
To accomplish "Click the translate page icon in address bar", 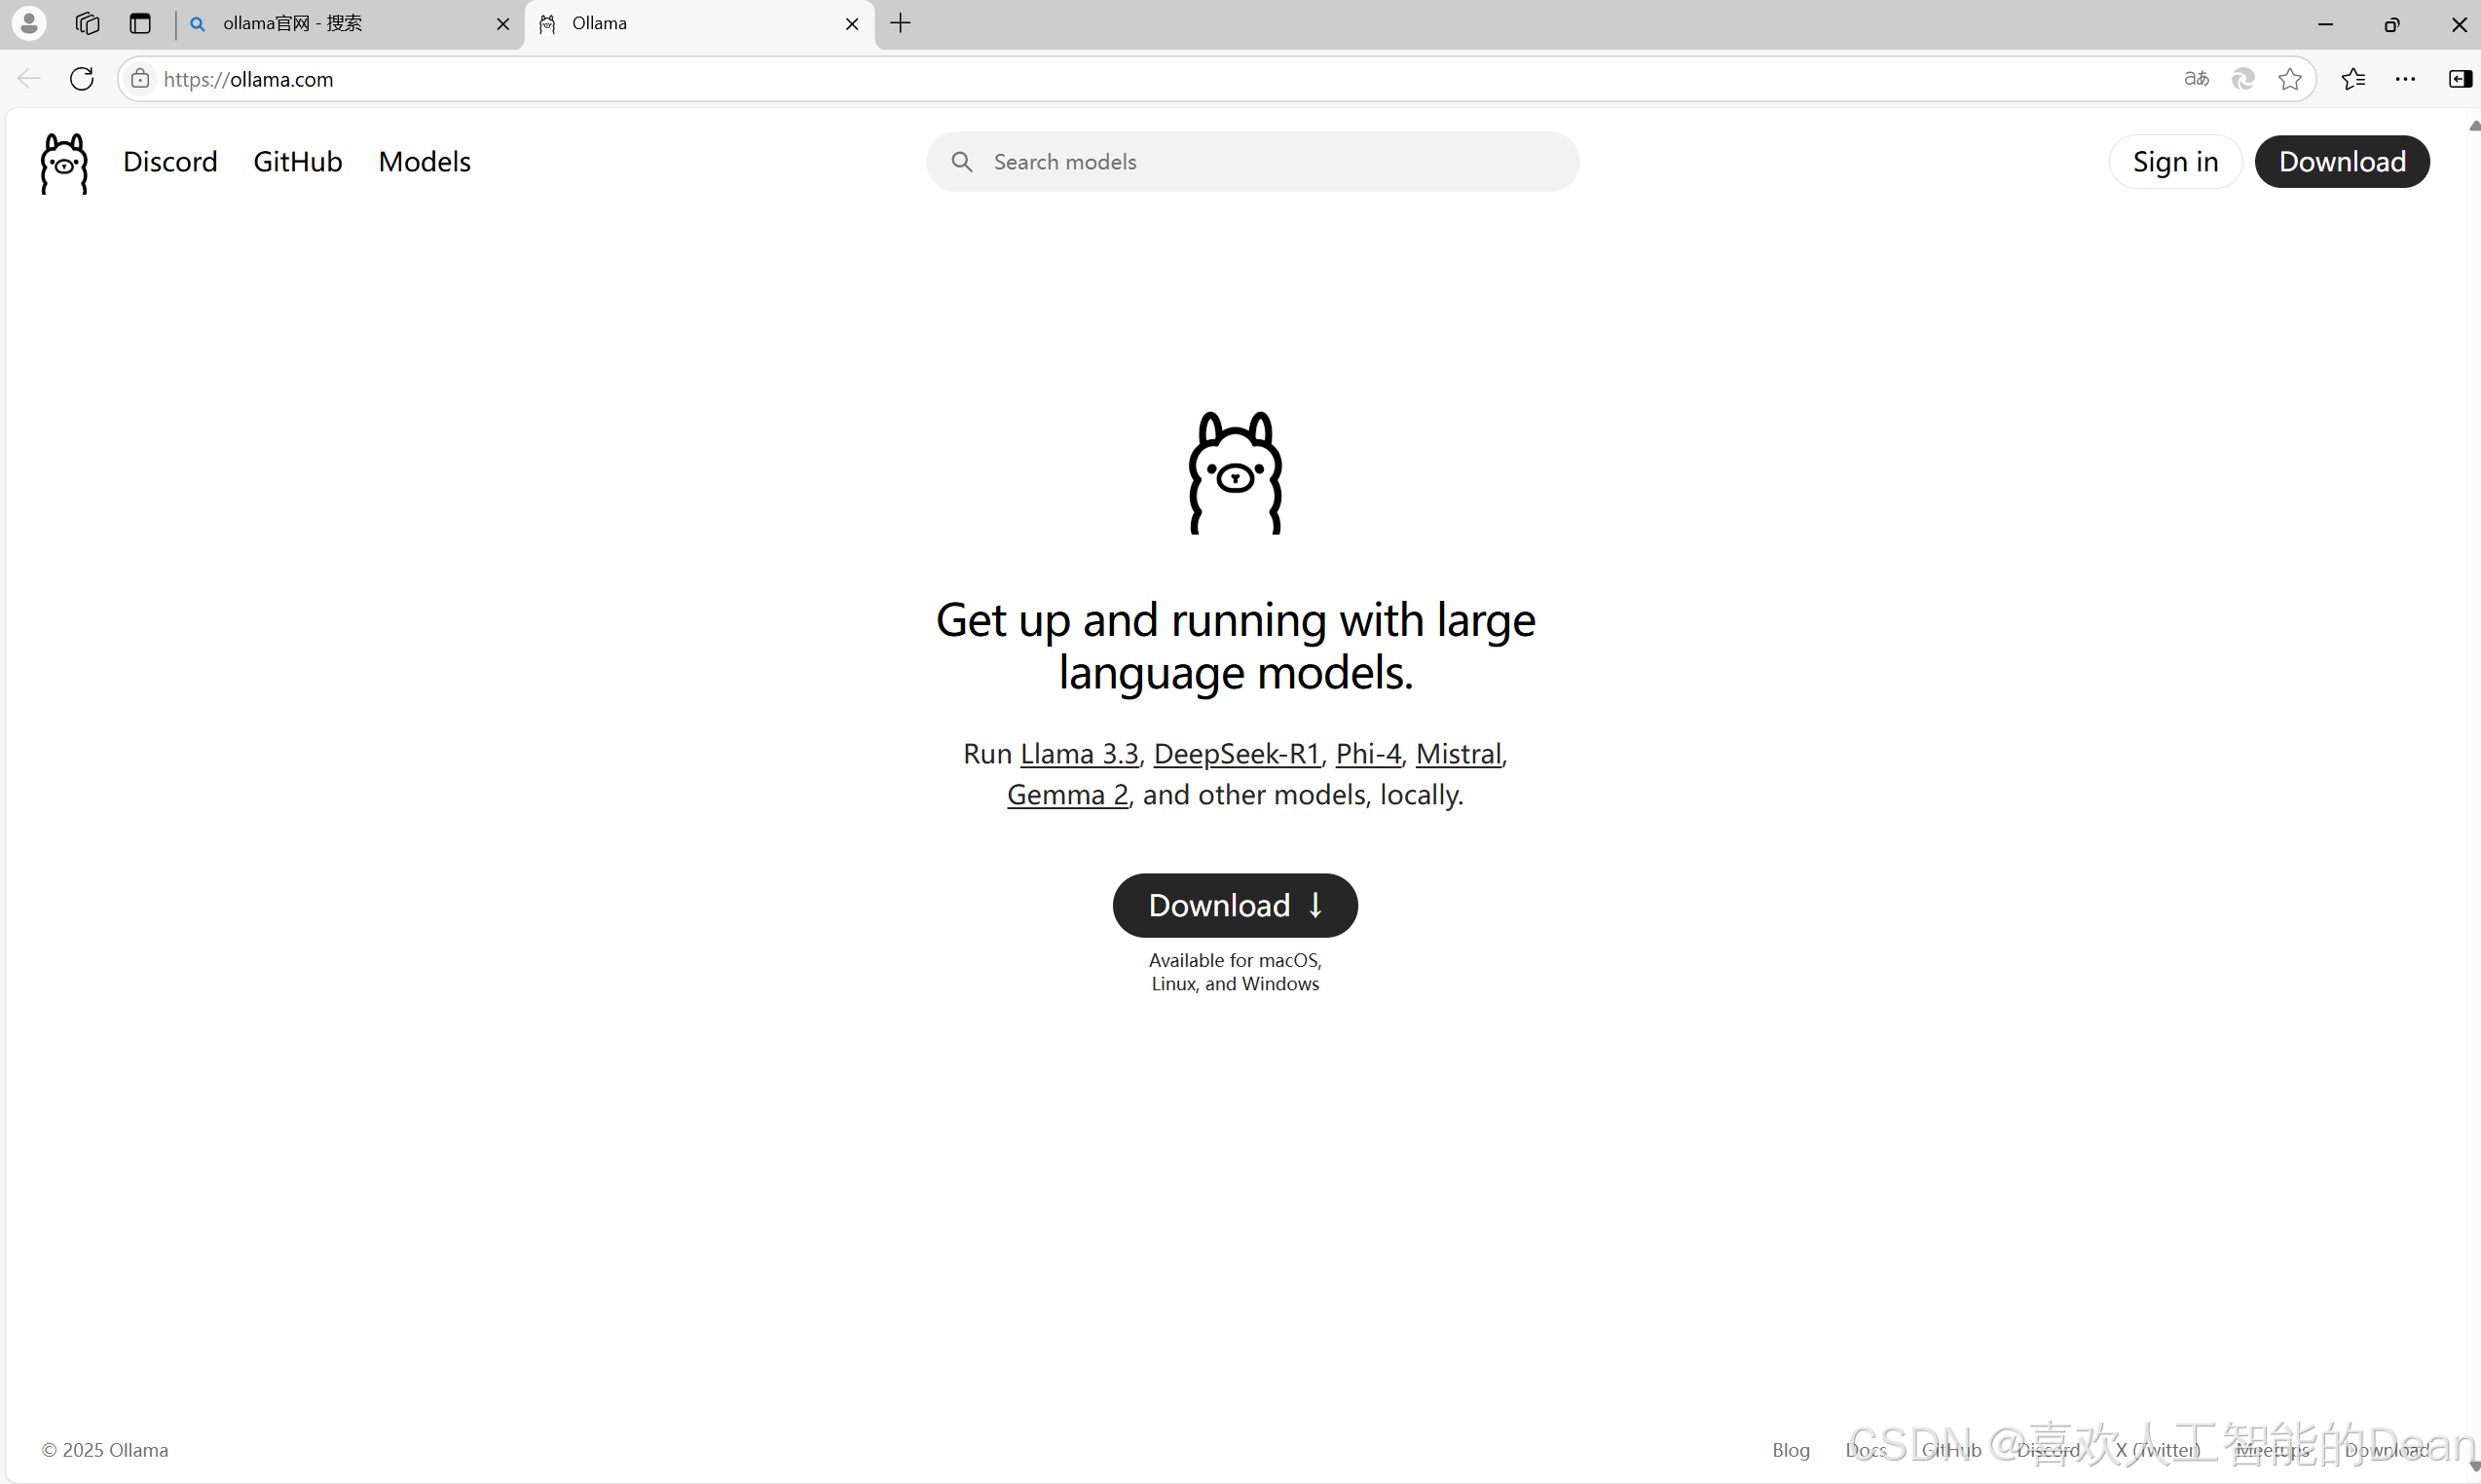I will click(x=2196, y=79).
